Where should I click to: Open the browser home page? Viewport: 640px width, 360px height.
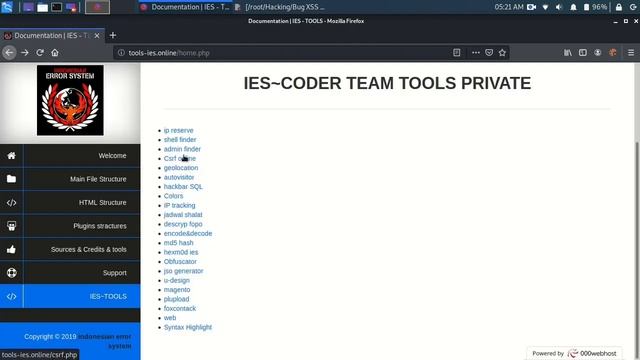55,53
